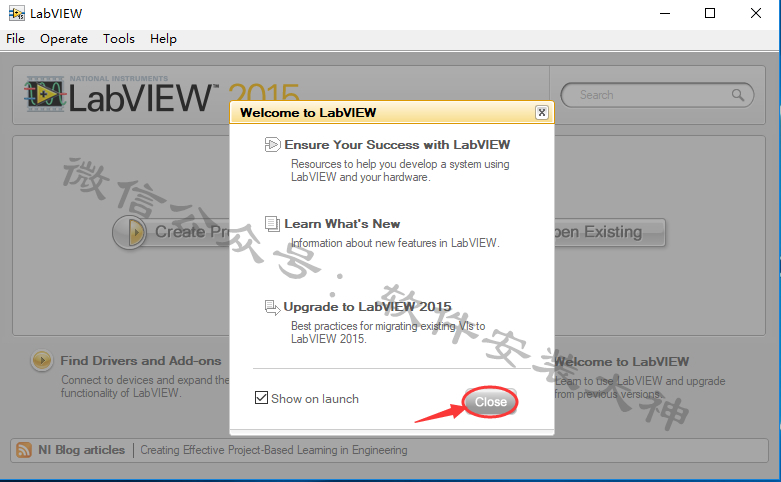Open Creating Effective Project-Based Learning article
This screenshot has width=781, height=482.
pyautogui.click(x=273, y=450)
